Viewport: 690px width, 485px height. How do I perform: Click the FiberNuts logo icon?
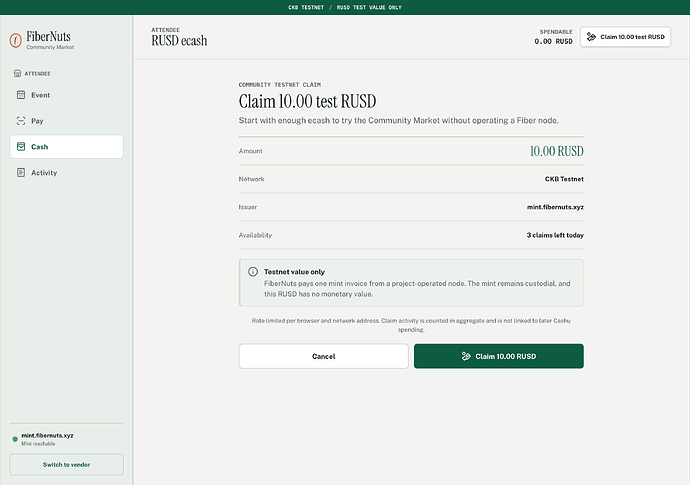[15, 40]
